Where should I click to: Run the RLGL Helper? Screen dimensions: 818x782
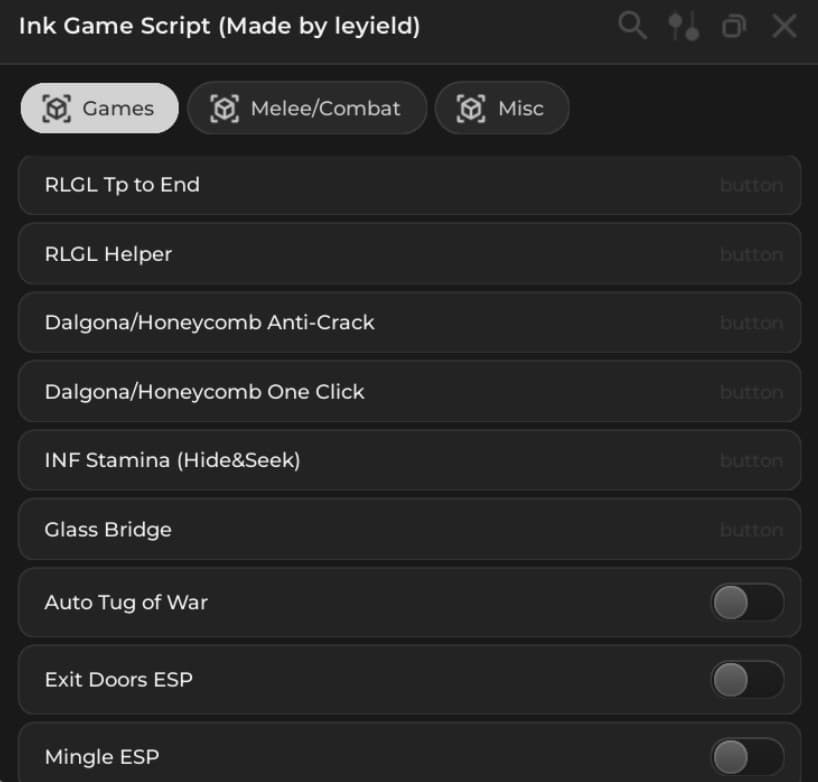409,254
